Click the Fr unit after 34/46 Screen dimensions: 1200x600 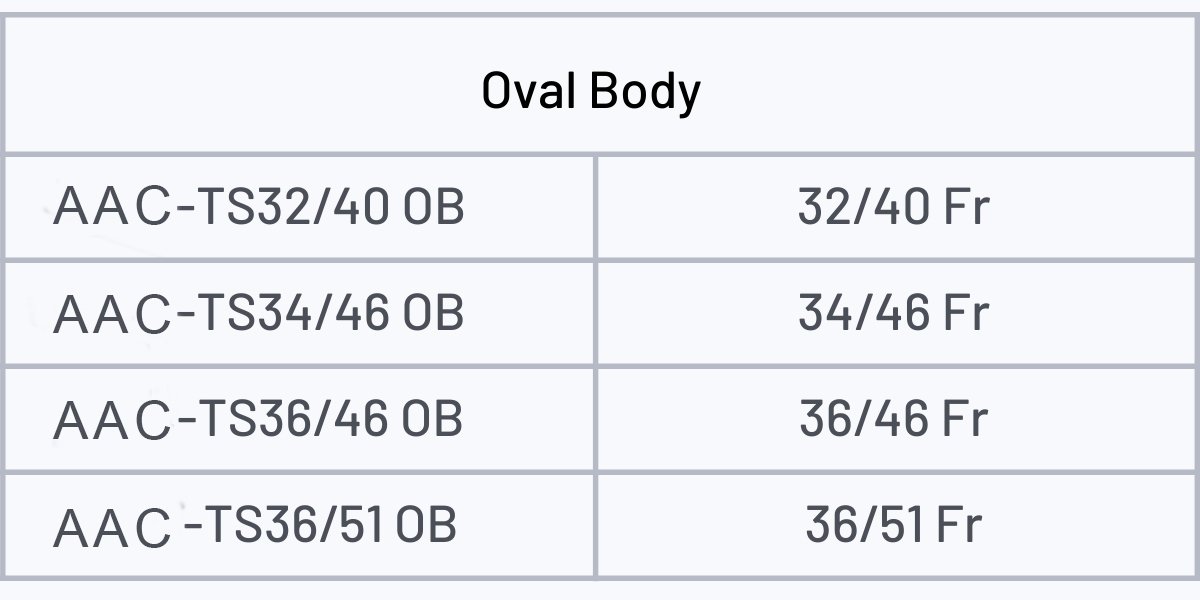(966, 312)
